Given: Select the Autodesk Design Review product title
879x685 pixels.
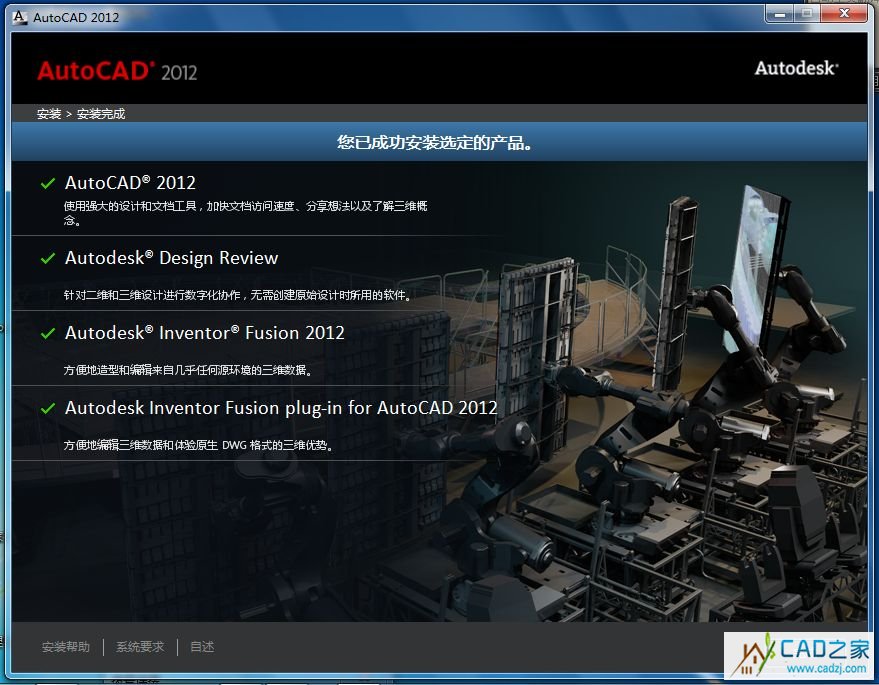Looking at the screenshot, I should click(x=171, y=258).
